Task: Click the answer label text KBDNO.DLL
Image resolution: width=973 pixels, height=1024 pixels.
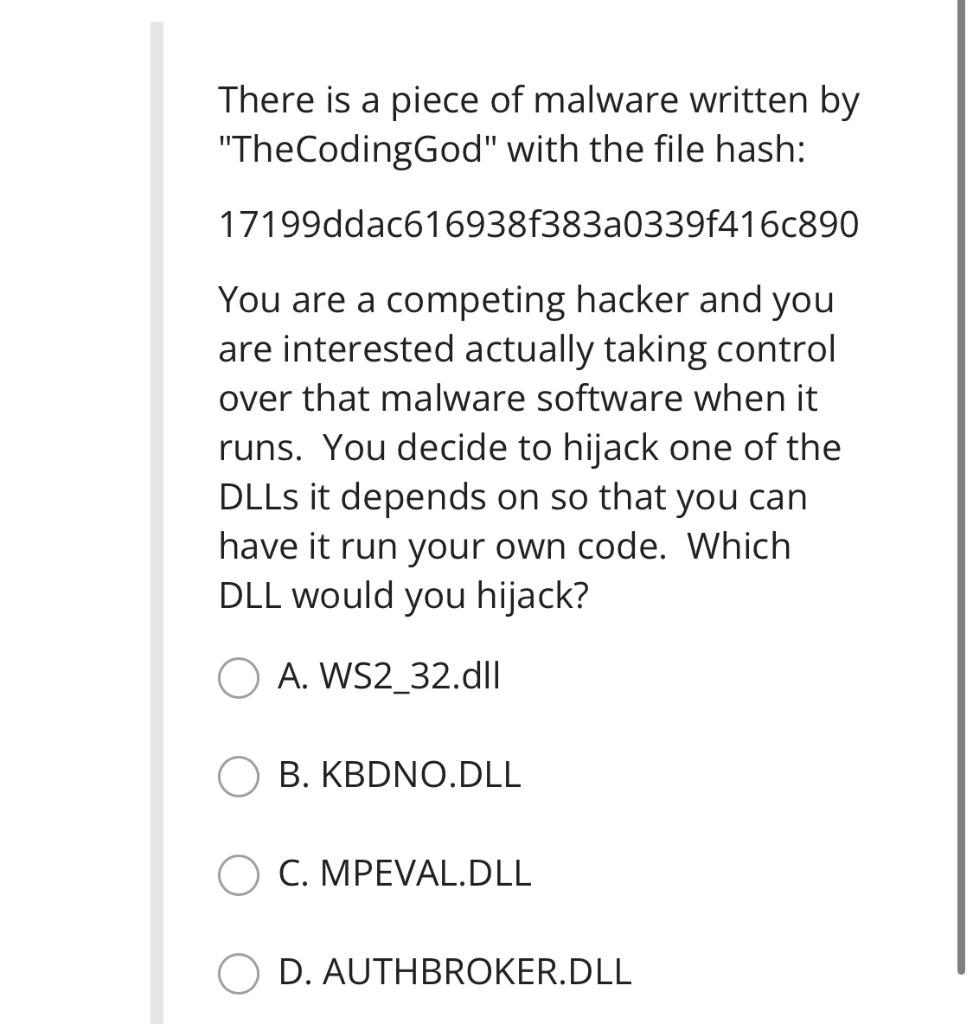Action: (420, 775)
